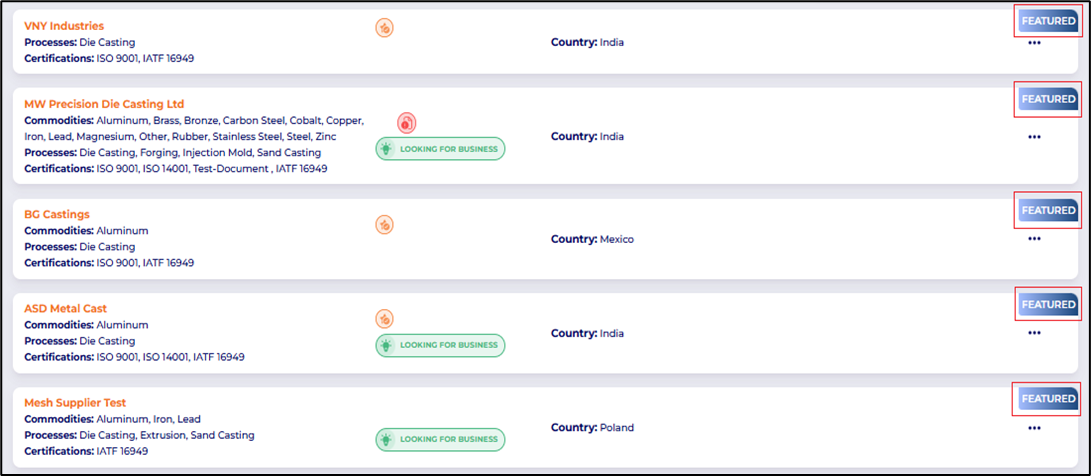
Task: Click the orange badge icon in BG Castings row
Action: 384,225
